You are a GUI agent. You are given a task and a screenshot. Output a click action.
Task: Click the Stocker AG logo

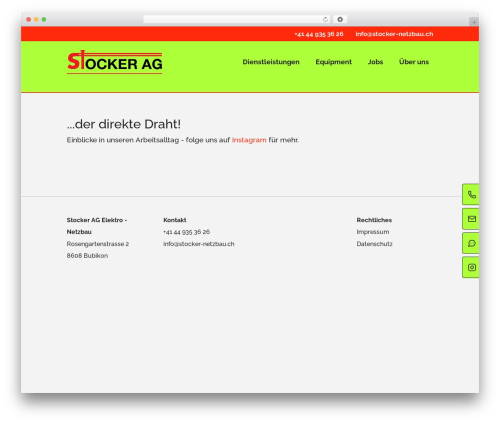pos(115,62)
